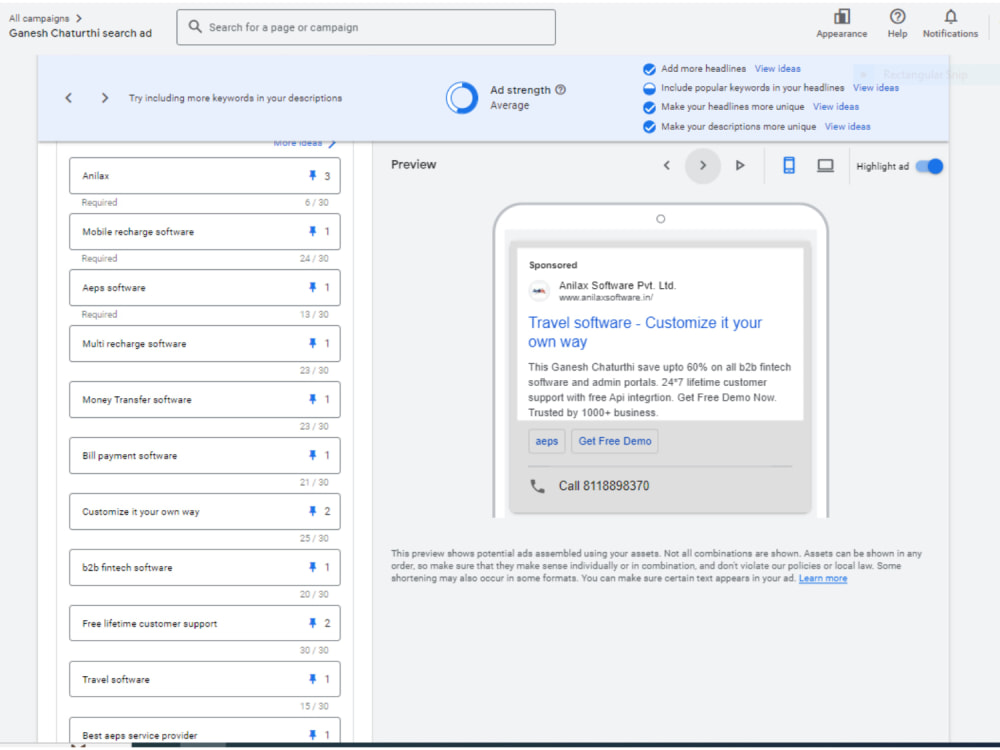Click the Learn more link
Screen dimensions: 1000x750
(823, 578)
